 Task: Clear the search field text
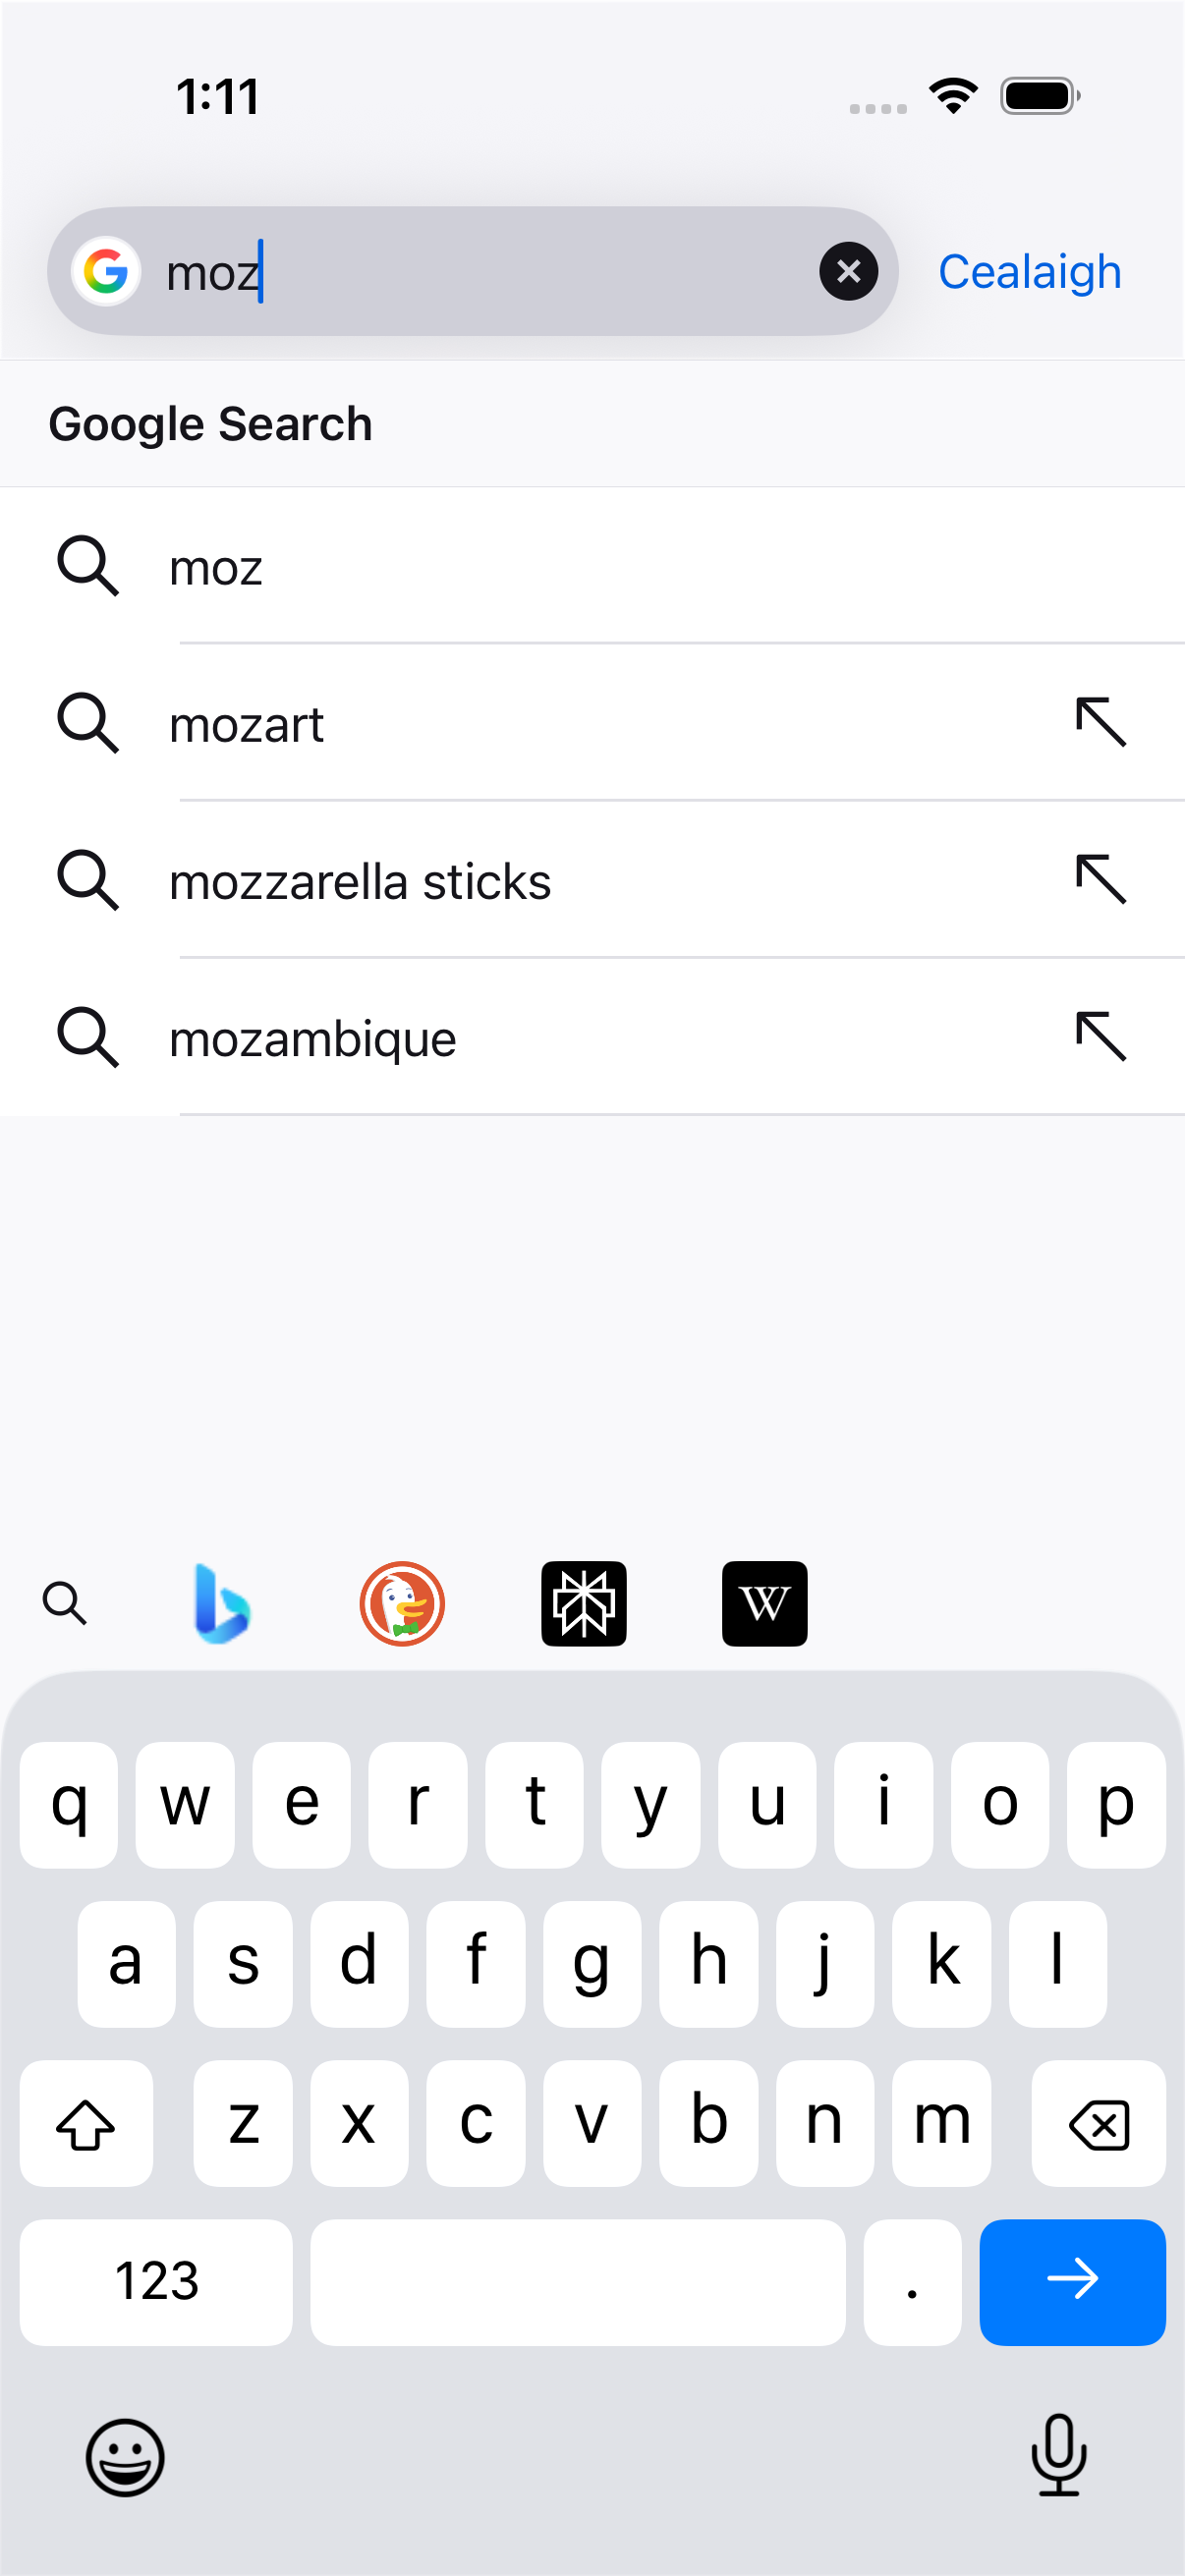click(x=848, y=271)
